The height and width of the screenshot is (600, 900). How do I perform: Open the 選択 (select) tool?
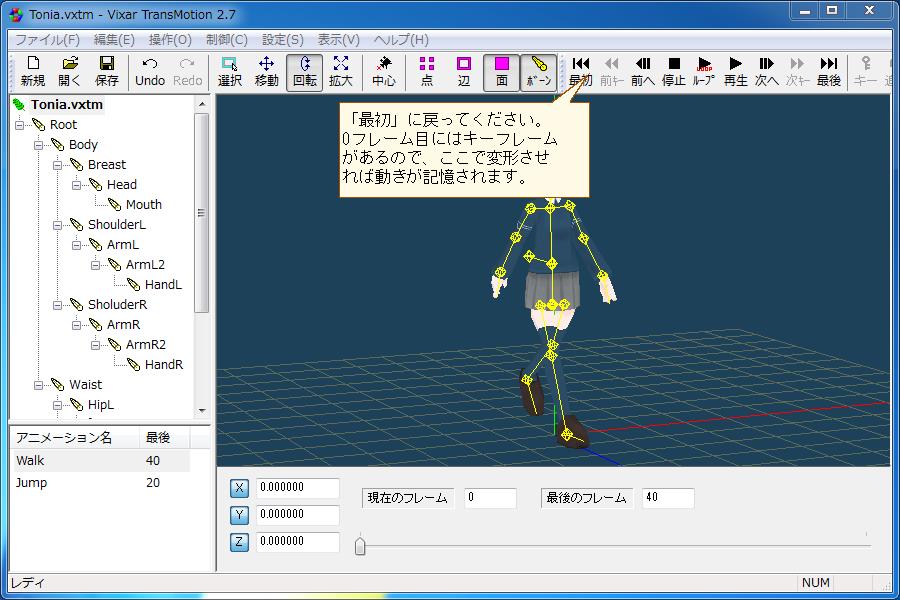coord(228,70)
